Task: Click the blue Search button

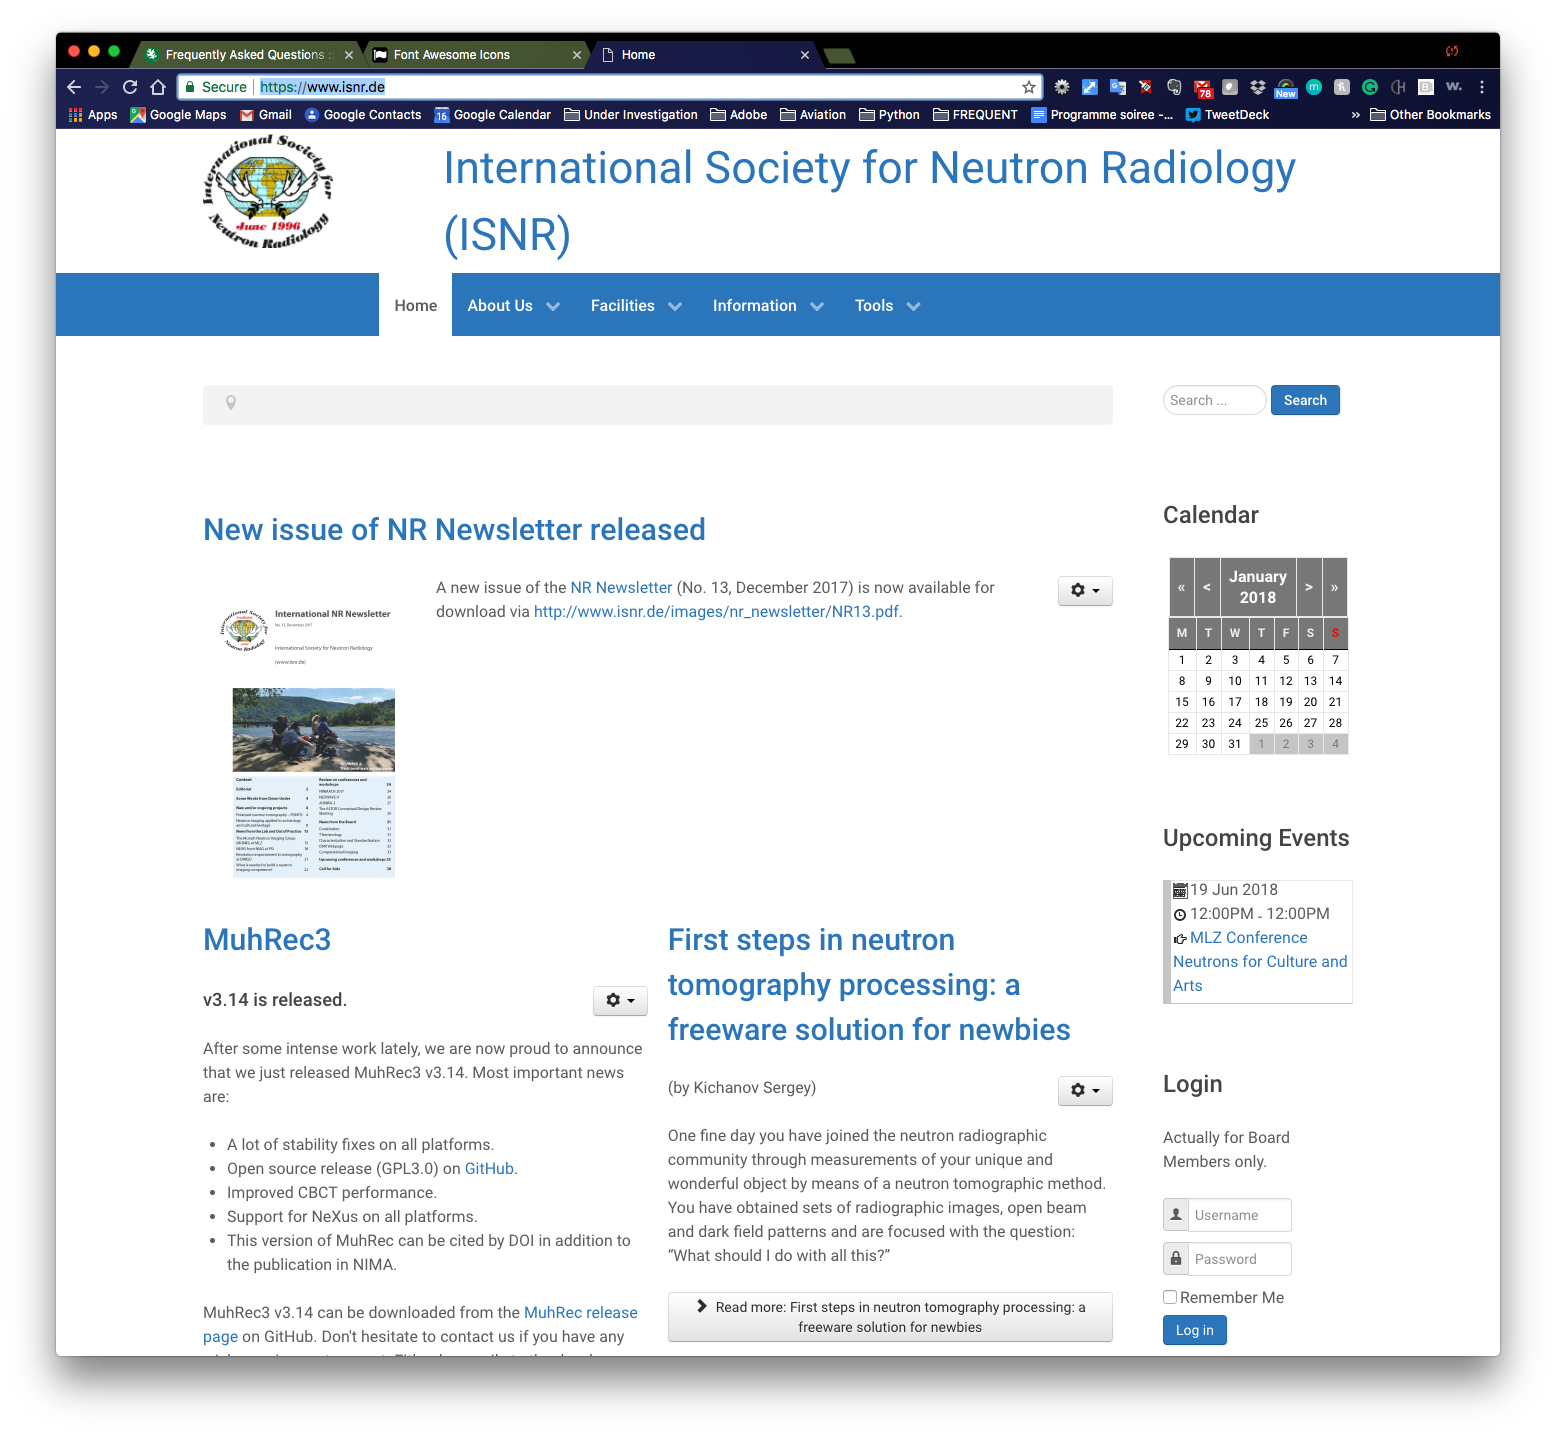Action: (1305, 400)
